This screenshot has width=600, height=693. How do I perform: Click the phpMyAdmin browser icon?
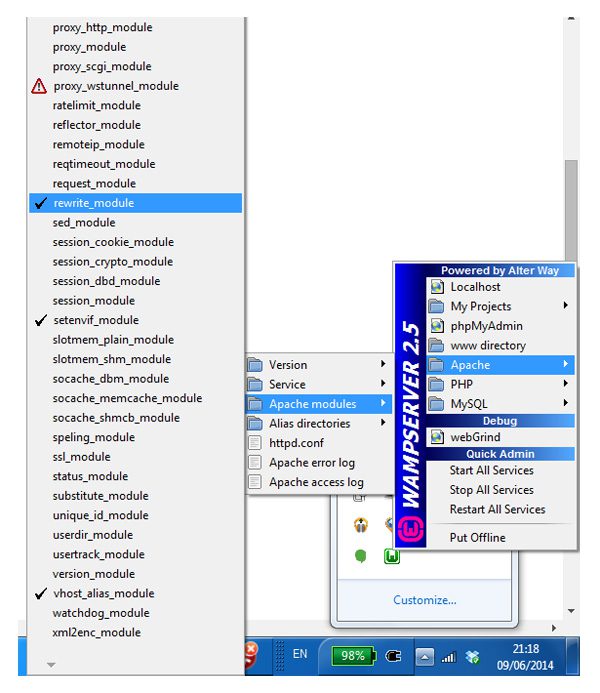[x=437, y=326]
